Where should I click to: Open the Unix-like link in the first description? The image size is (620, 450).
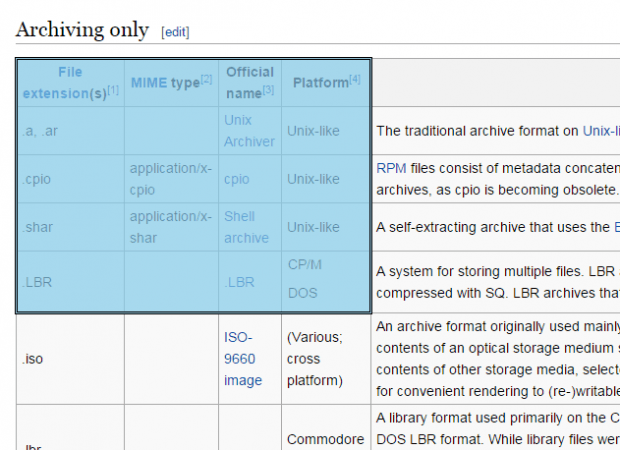click(602, 131)
